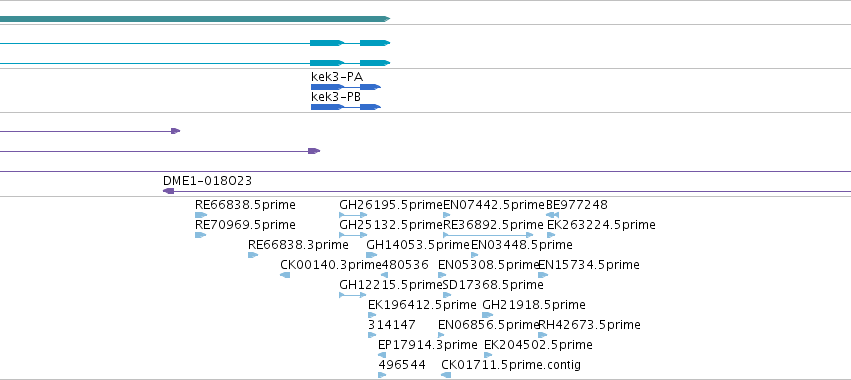
Task: Click the CK01711.5prime.contig feature arrow
Action: point(446,376)
